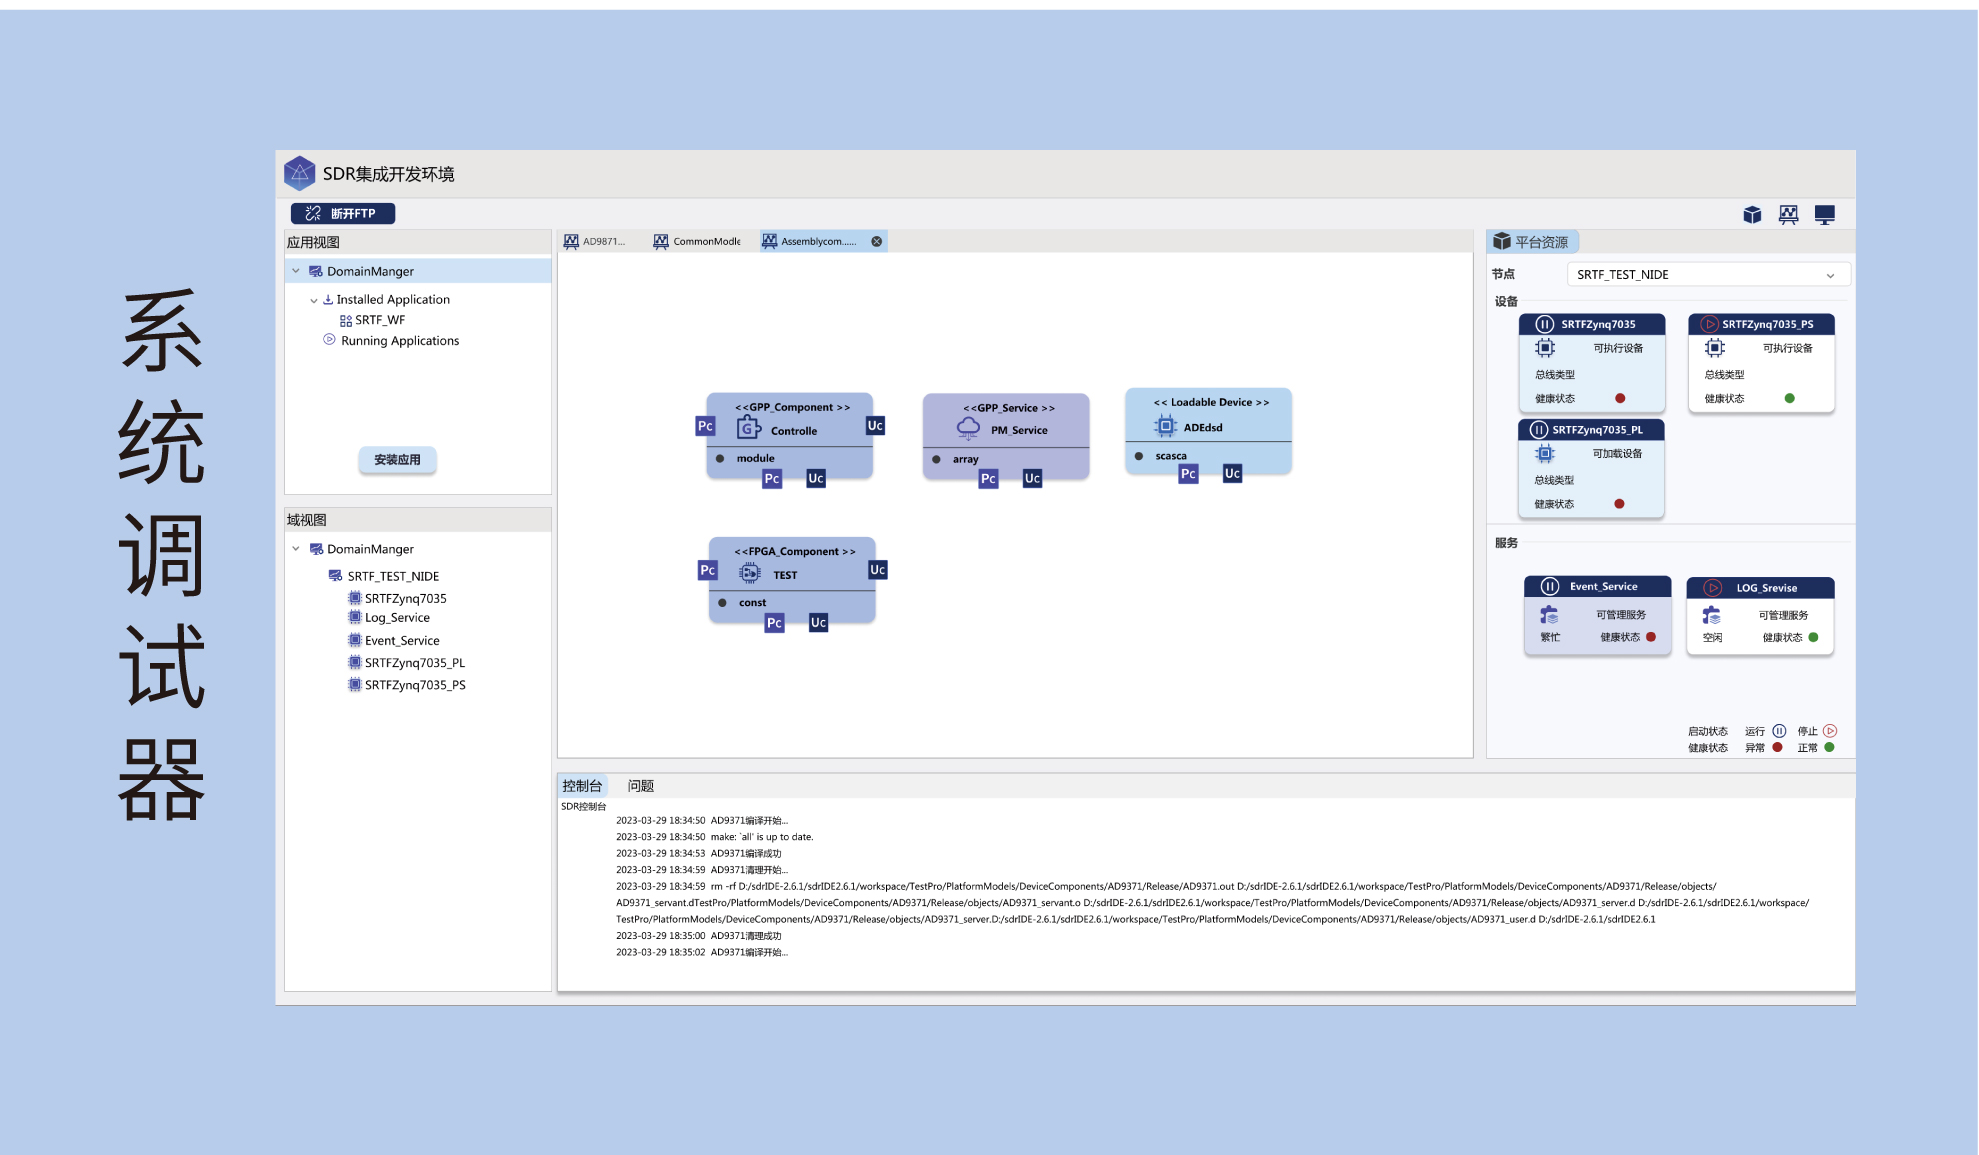1979x1155 pixels.
Task: Collapse the Installed Application tree node
Action: [x=314, y=300]
